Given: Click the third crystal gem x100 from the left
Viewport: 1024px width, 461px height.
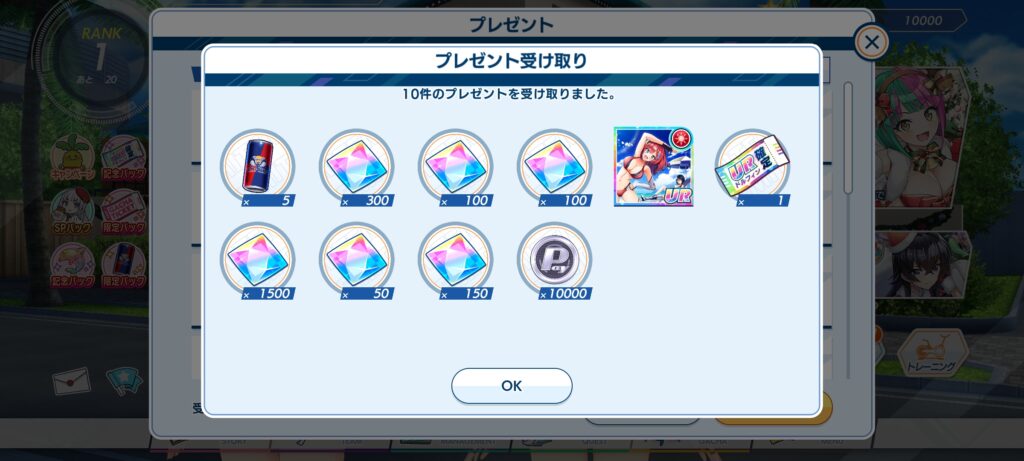Looking at the screenshot, I should 456,167.
